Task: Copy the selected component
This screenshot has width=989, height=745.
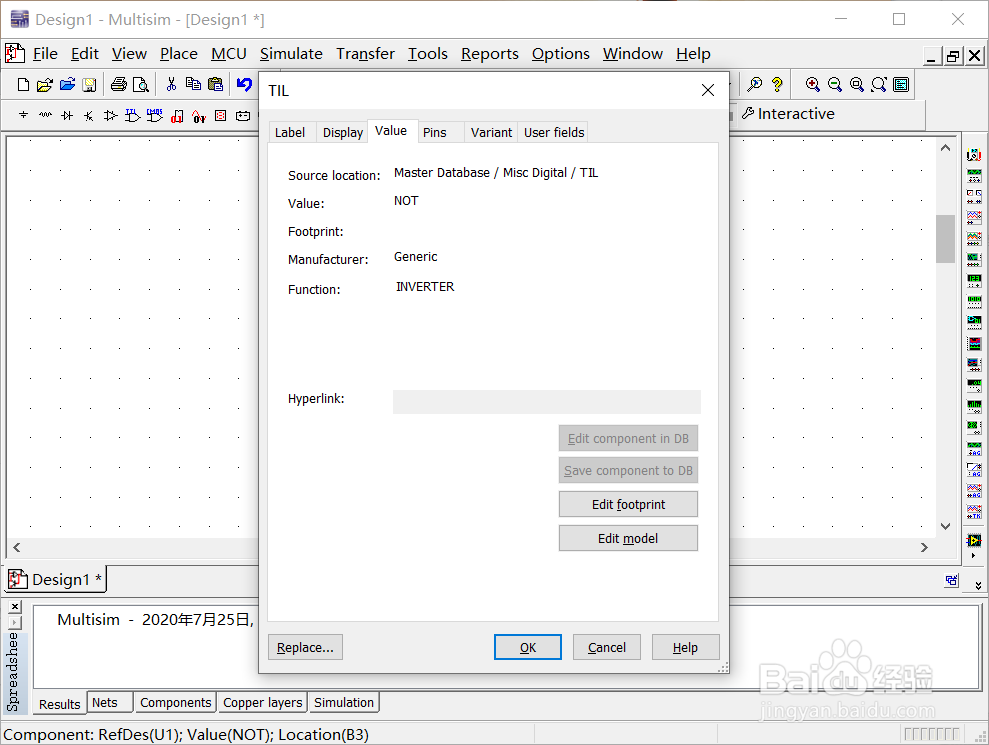Action: point(193,85)
